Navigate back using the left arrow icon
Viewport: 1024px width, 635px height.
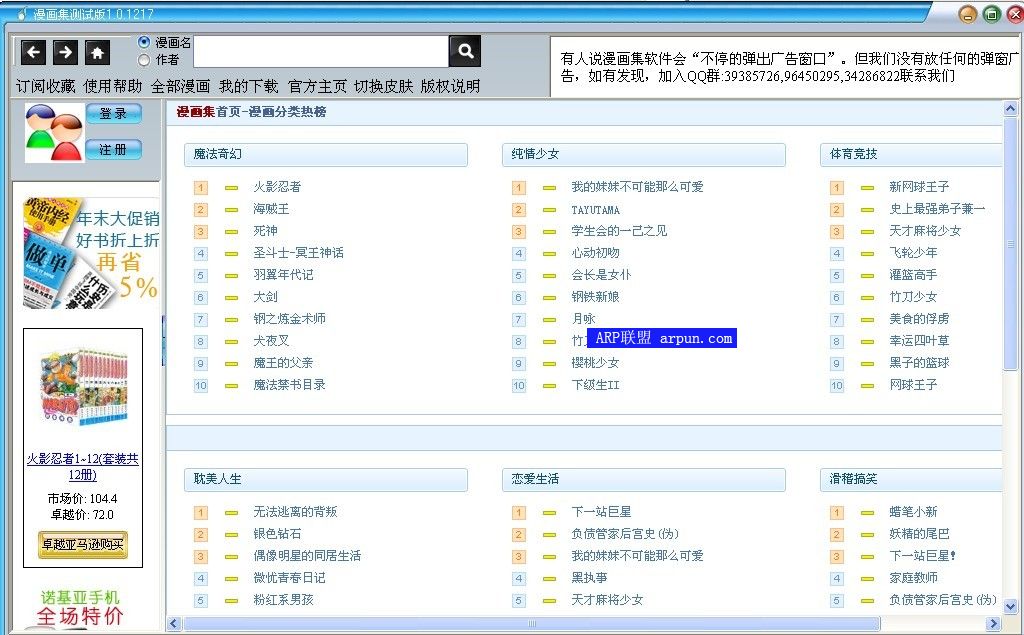point(33,50)
